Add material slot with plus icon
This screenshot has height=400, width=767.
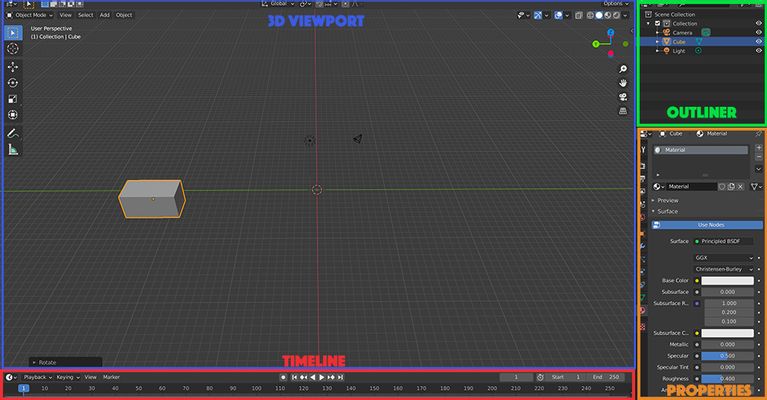[x=759, y=148]
